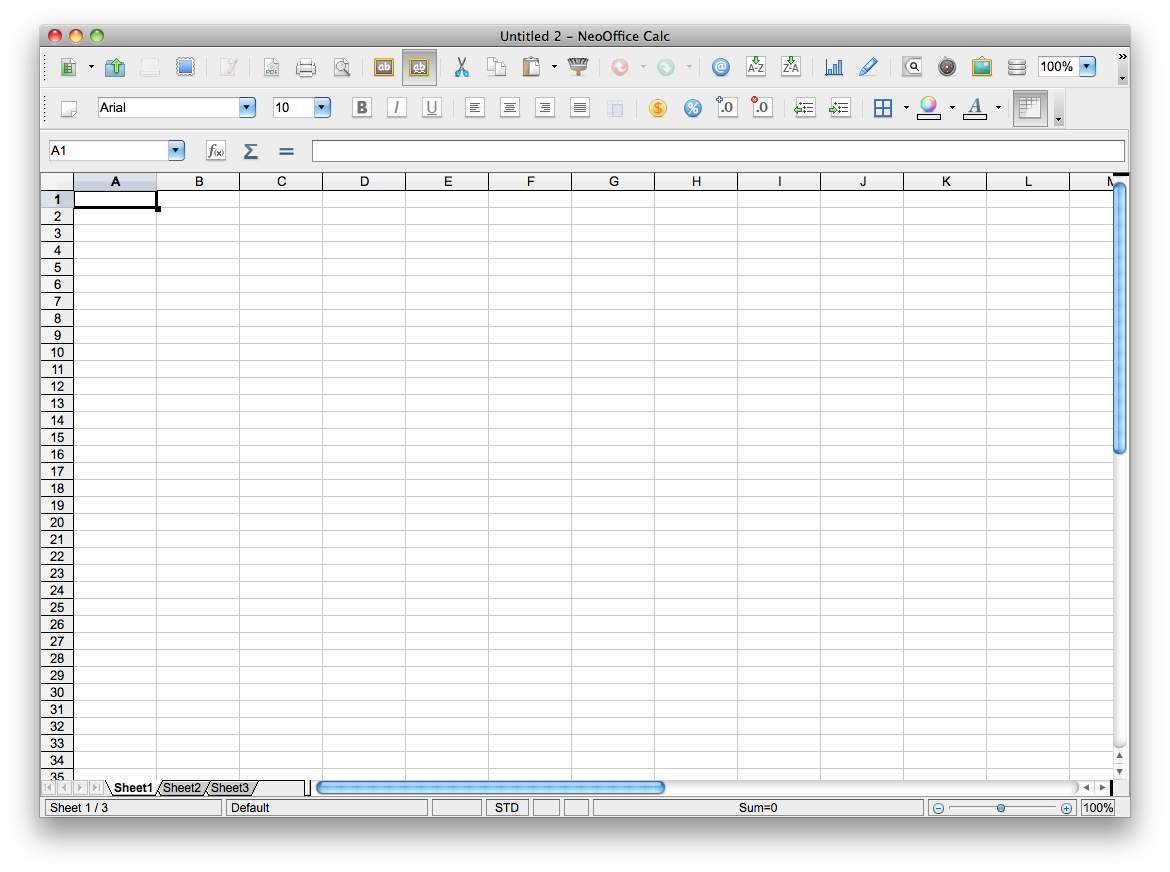1170x872 pixels.
Task: Open the Print Preview
Action: point(341,67)
